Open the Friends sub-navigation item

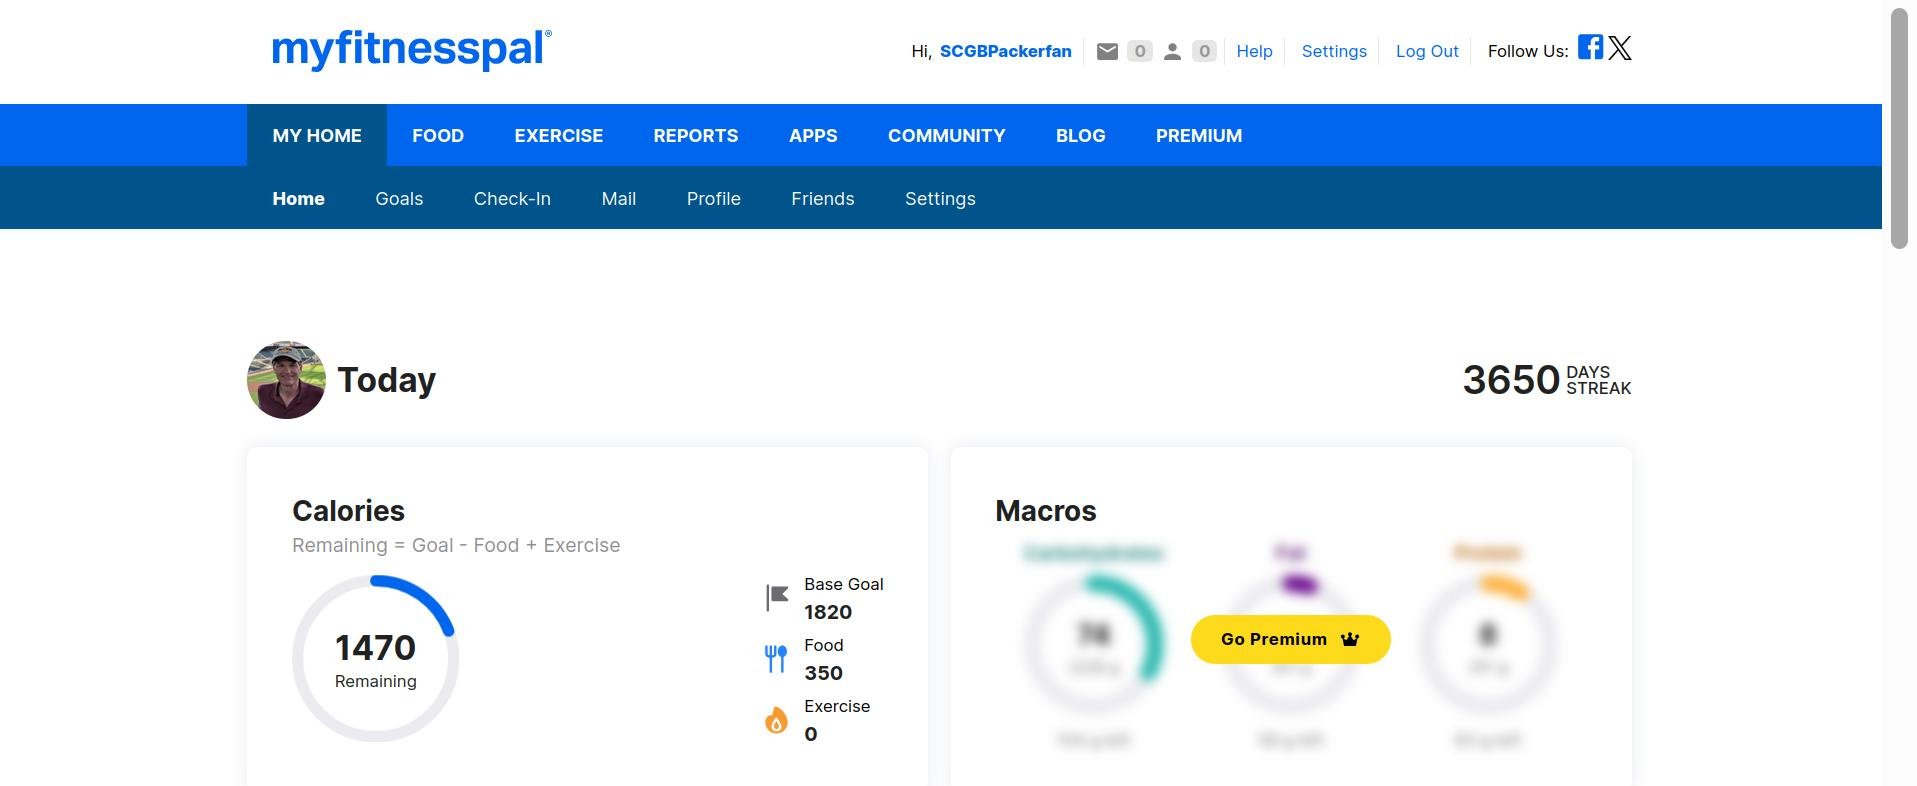pos(823,198)
